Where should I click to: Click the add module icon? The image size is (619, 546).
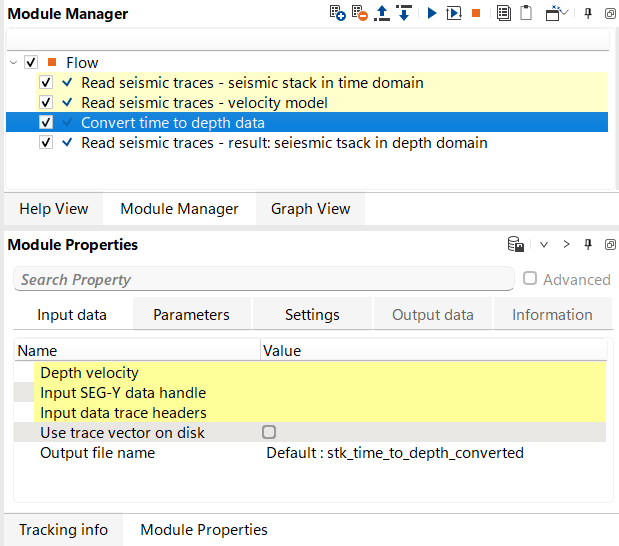(338, 14)
